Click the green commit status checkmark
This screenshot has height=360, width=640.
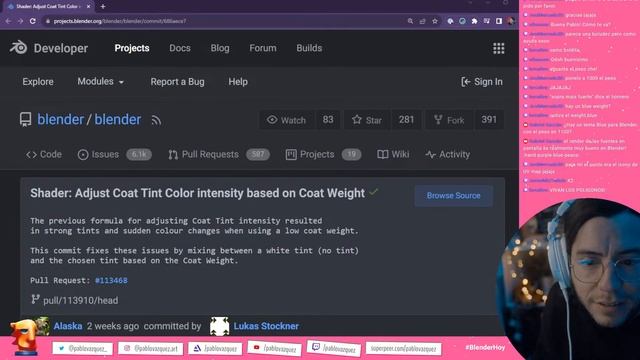point(373,192)
